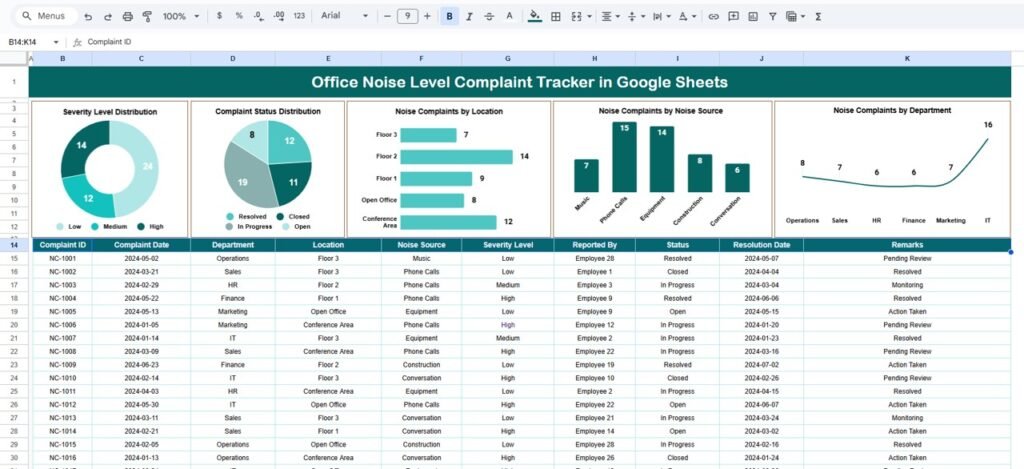Open the text color picker

point(509,16)
